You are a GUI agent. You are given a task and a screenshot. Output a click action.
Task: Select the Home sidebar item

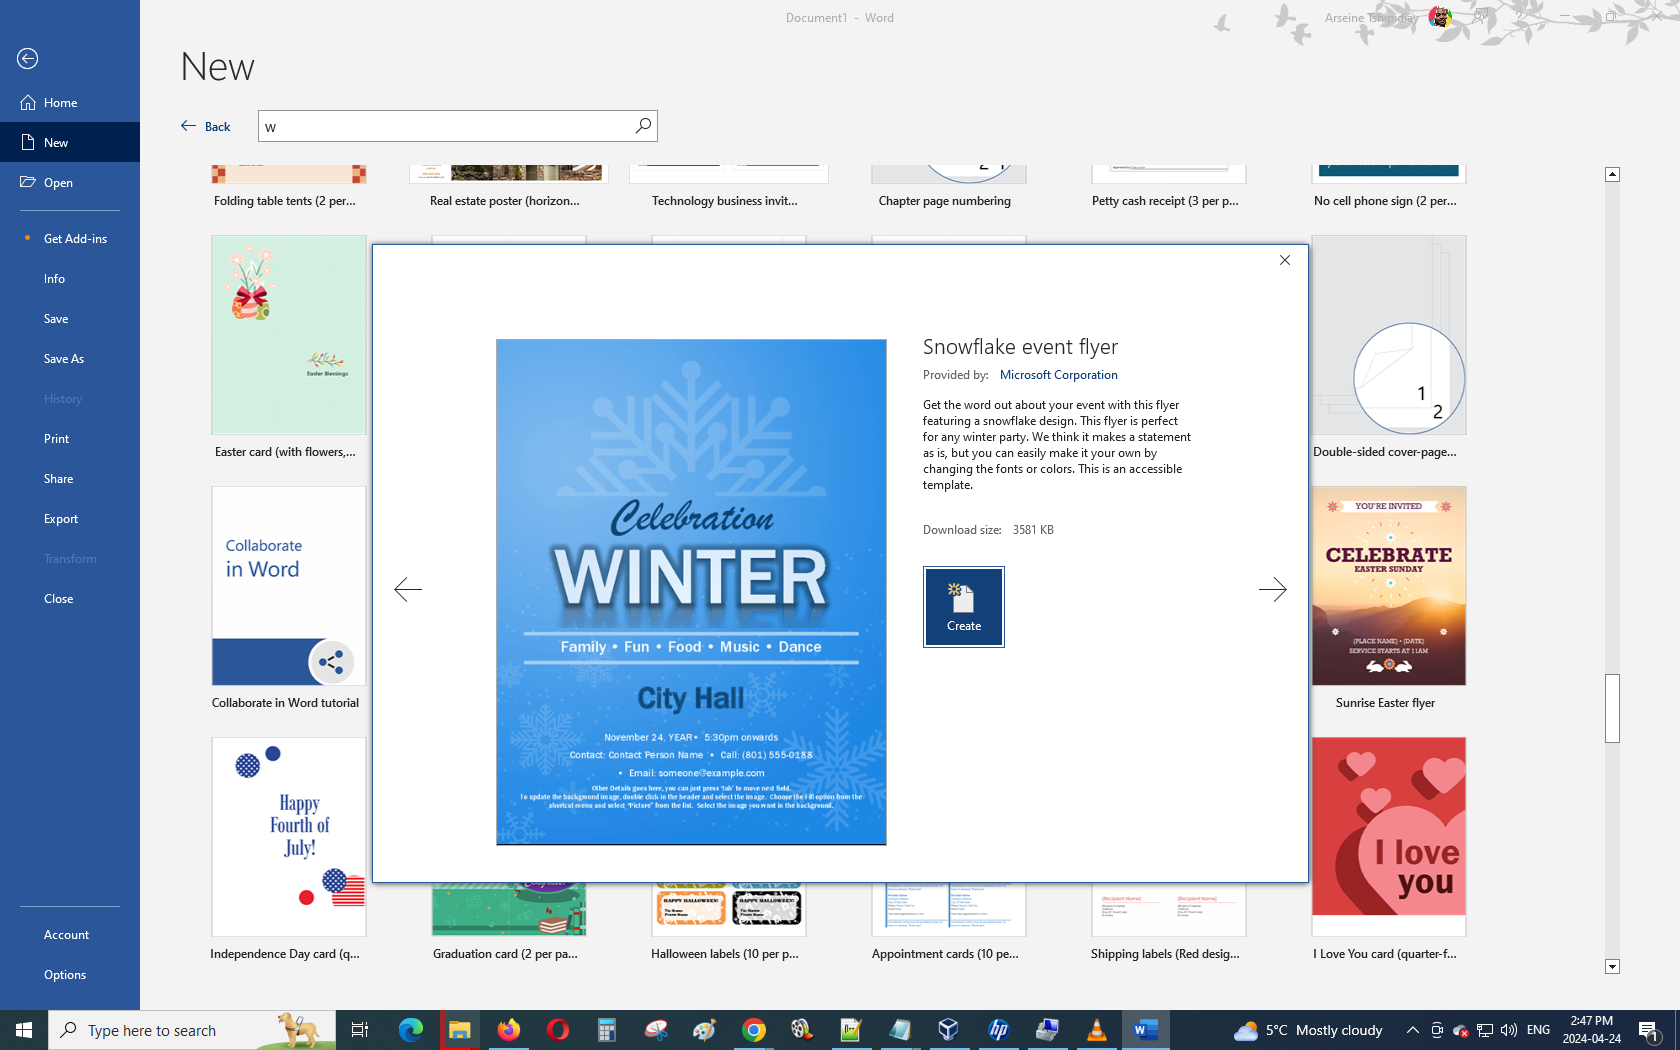point(60,103)
